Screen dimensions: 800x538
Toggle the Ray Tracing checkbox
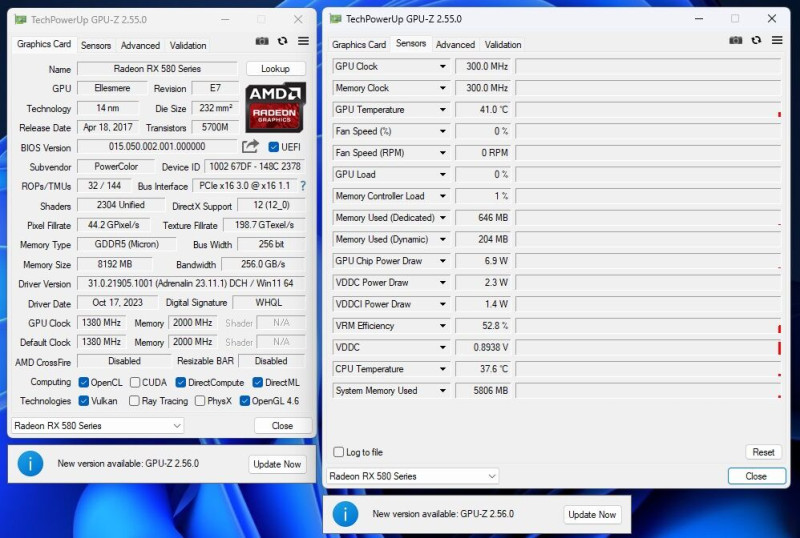pos(134,401)
